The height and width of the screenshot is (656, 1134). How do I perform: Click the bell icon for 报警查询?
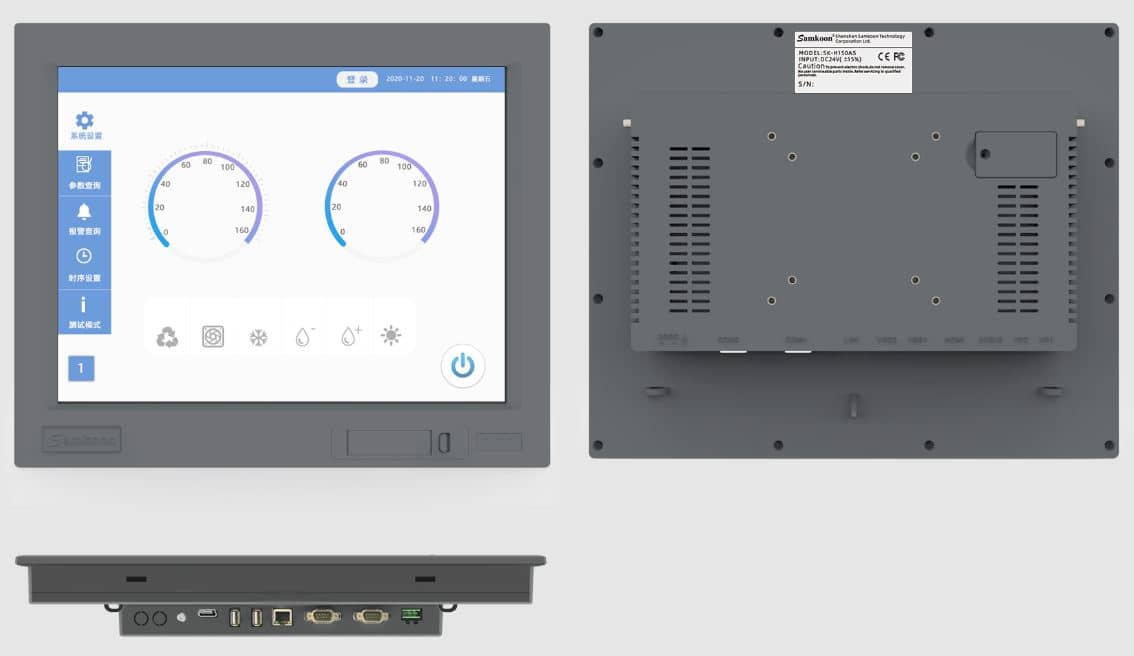pos(84,212)
